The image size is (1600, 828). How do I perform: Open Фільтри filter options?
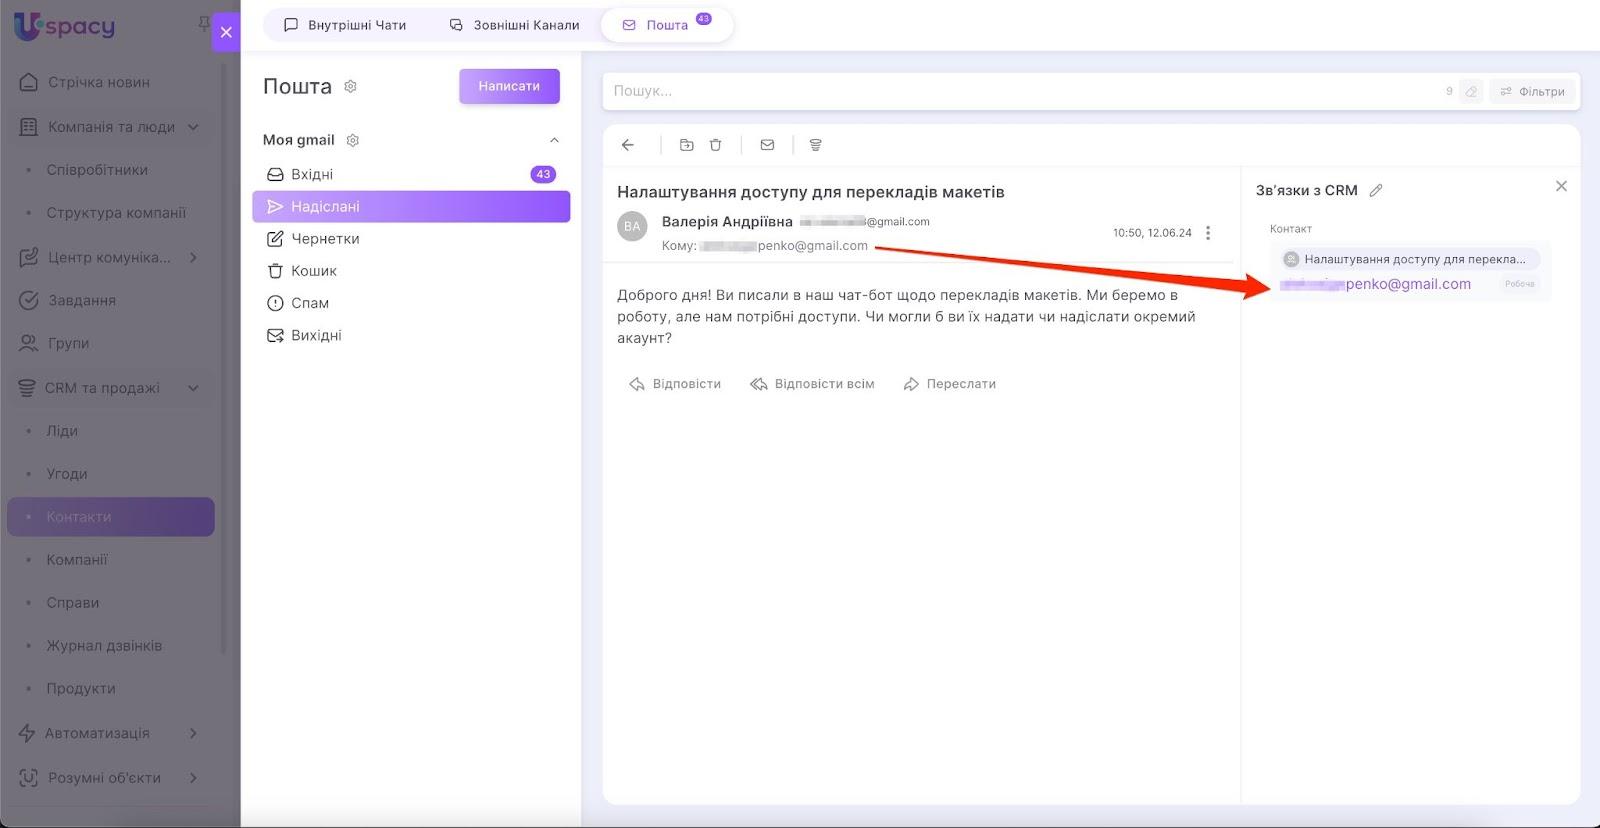[1532, 91]
